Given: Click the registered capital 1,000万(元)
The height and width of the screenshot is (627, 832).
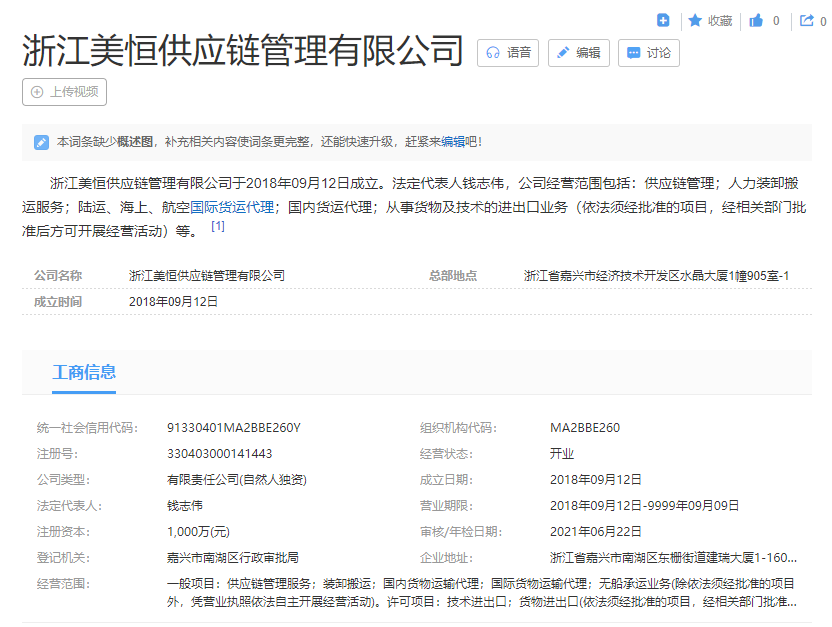Looking at the screenshot, I should tap(198, 532).
